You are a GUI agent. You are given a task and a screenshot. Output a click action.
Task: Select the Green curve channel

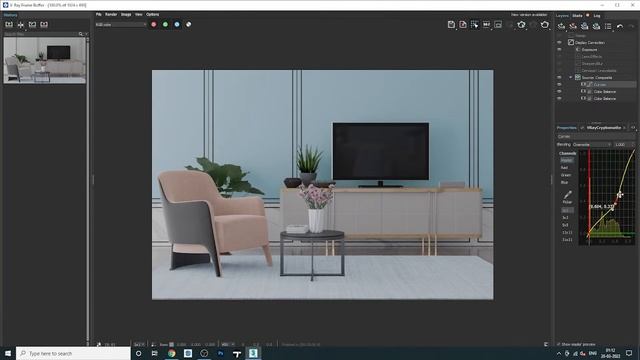566,175
